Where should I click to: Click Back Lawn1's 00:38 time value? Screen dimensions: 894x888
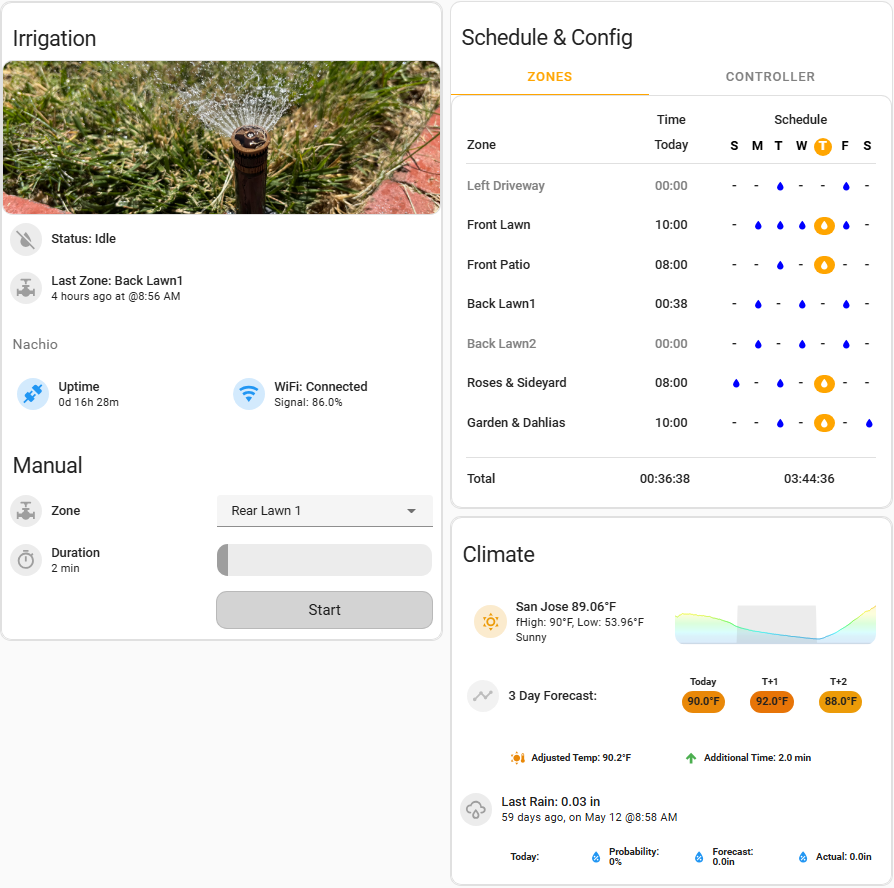[671, 304]
